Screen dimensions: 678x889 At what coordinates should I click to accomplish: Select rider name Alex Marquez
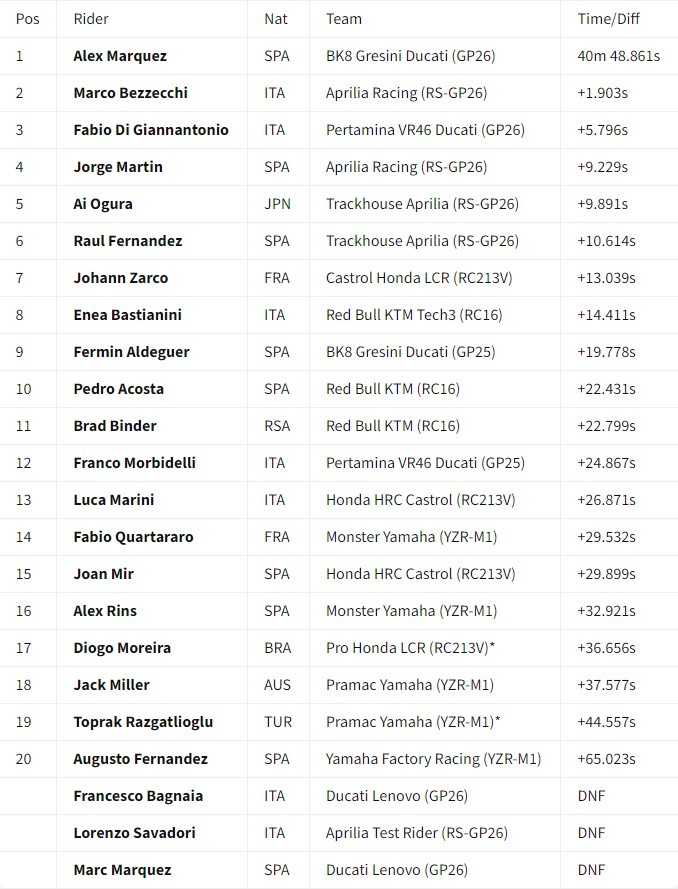coord(120,56)
